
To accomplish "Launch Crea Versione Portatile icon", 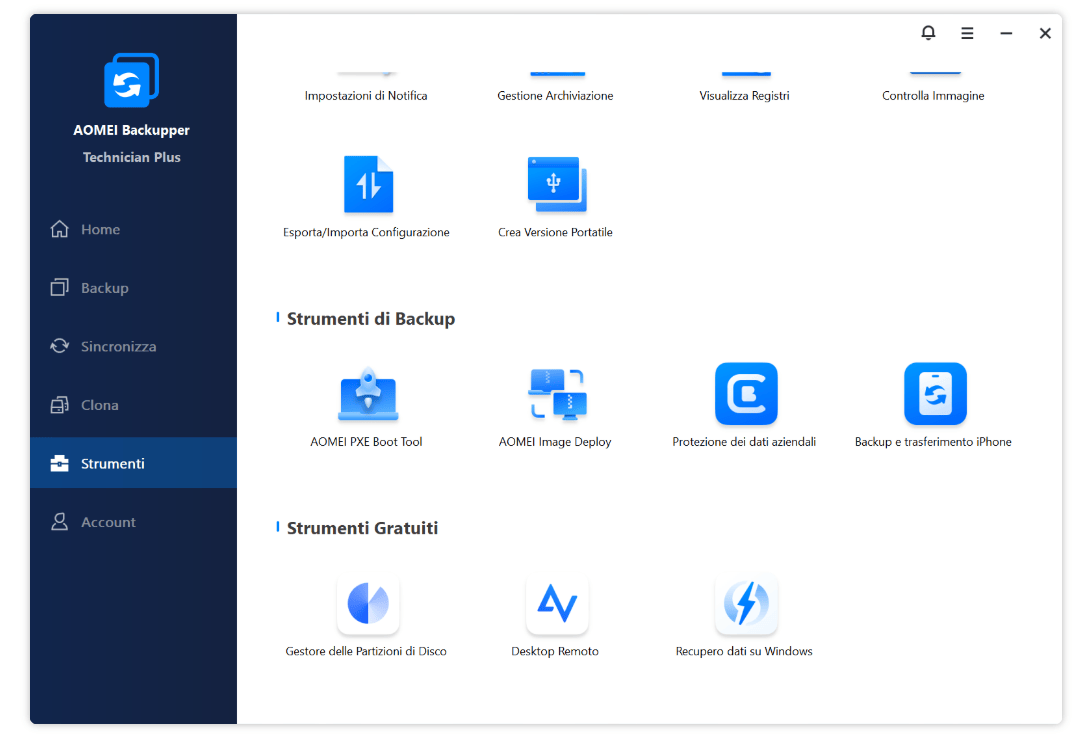I will (557, 185).
